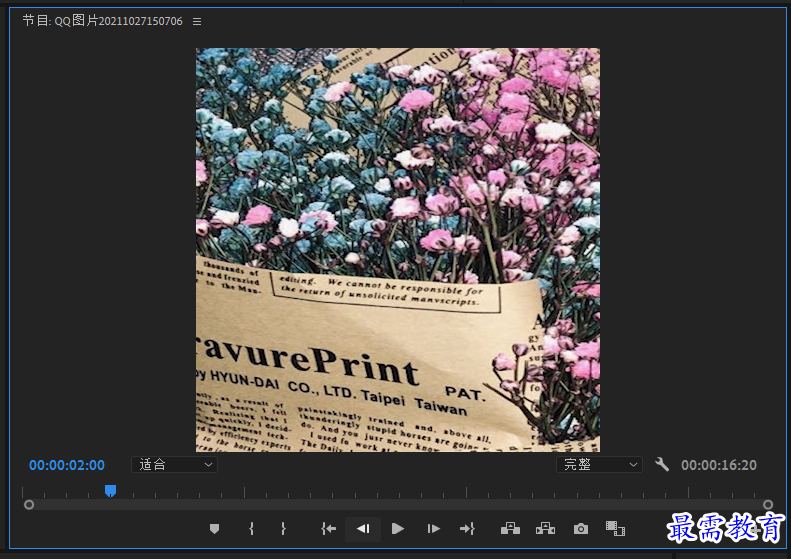Image resolution: width=791 pixels, height=559 pixels.
Task: Click the time ruler zoom scrollbar
Action: (399, 505)
